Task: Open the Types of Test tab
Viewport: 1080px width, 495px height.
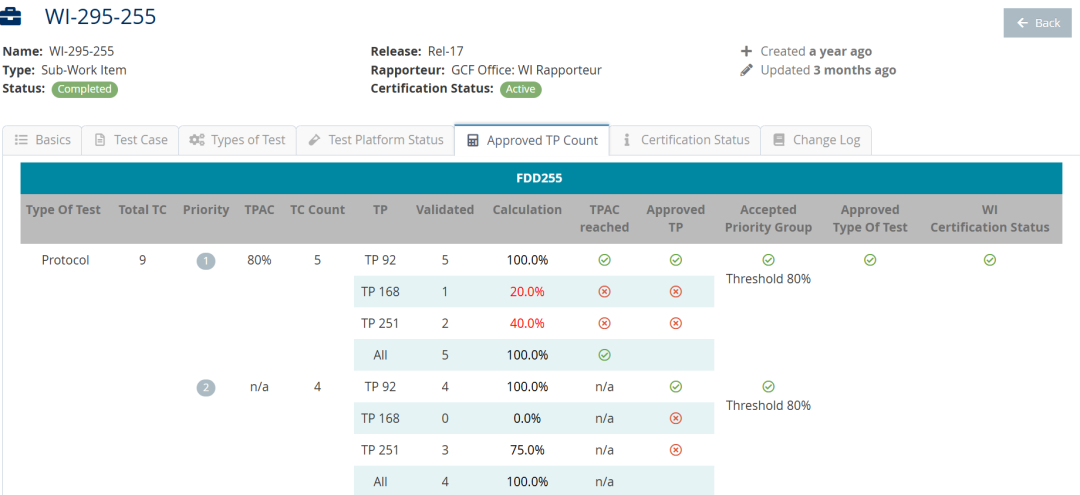Action: click(238, 140)
